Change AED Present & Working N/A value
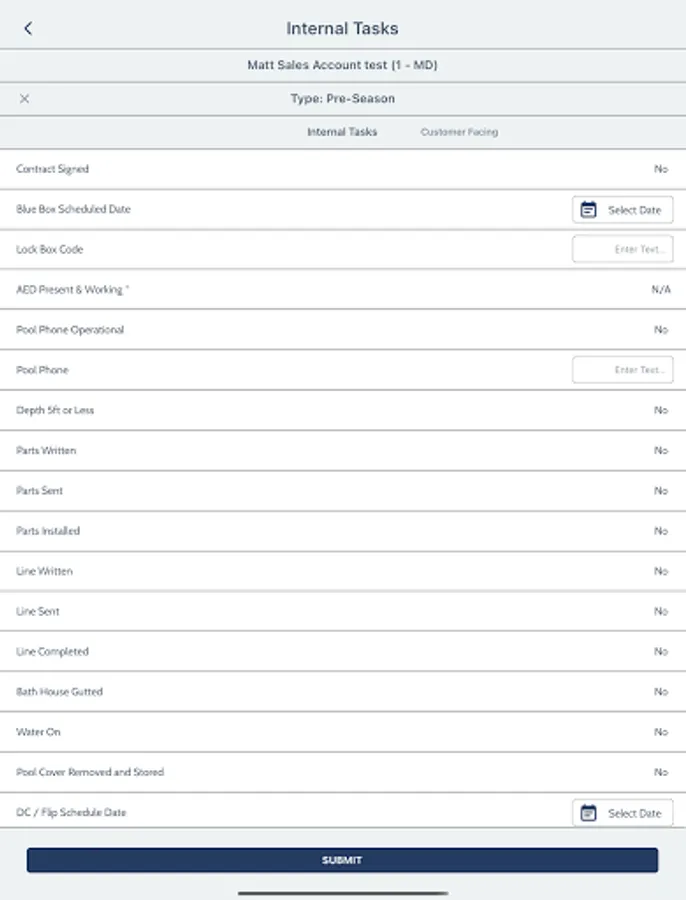The height and width of the screenshot is (900, 686). tap(660, 290)
